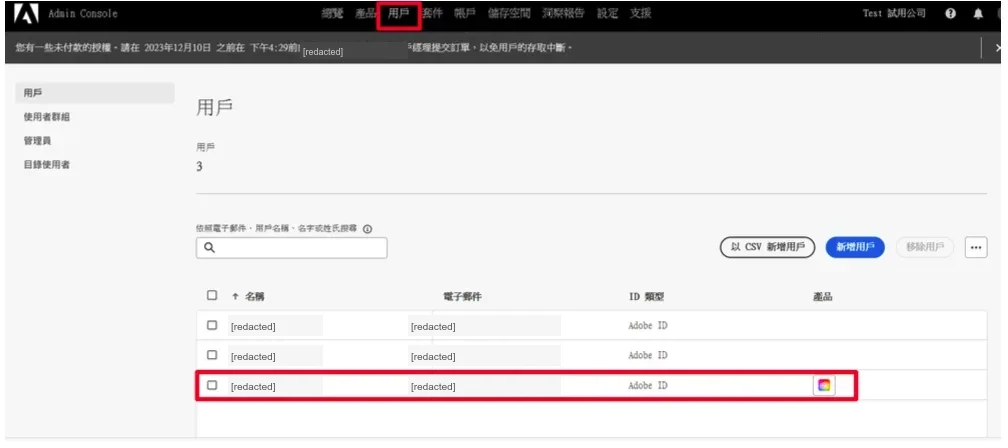Screen dimensions: 1008x448
Task: Click Adobe ID in the third row
Action: 648,386
